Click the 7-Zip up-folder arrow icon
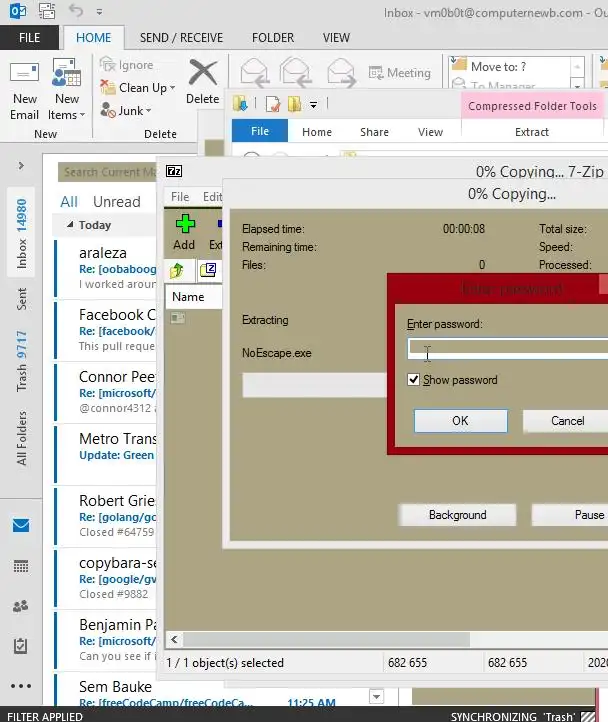The image size is (608, 722). click(177, 270)
